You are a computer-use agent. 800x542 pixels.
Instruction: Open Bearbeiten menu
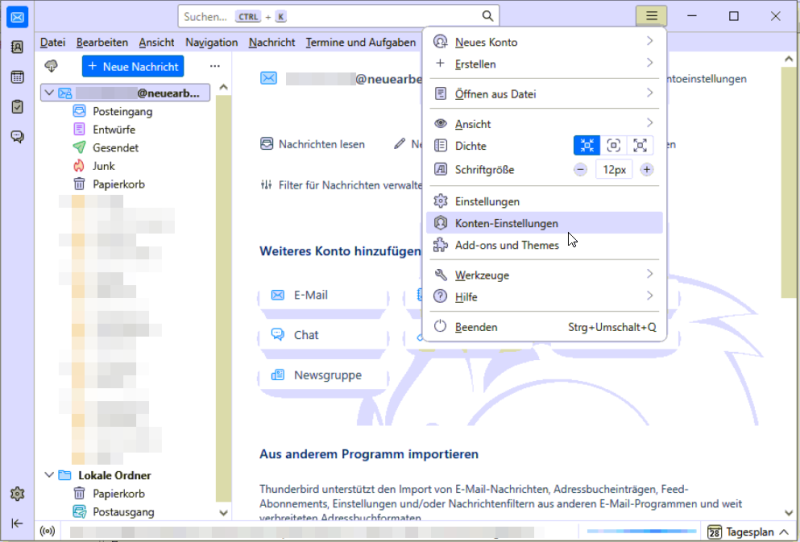coord(102,42)
